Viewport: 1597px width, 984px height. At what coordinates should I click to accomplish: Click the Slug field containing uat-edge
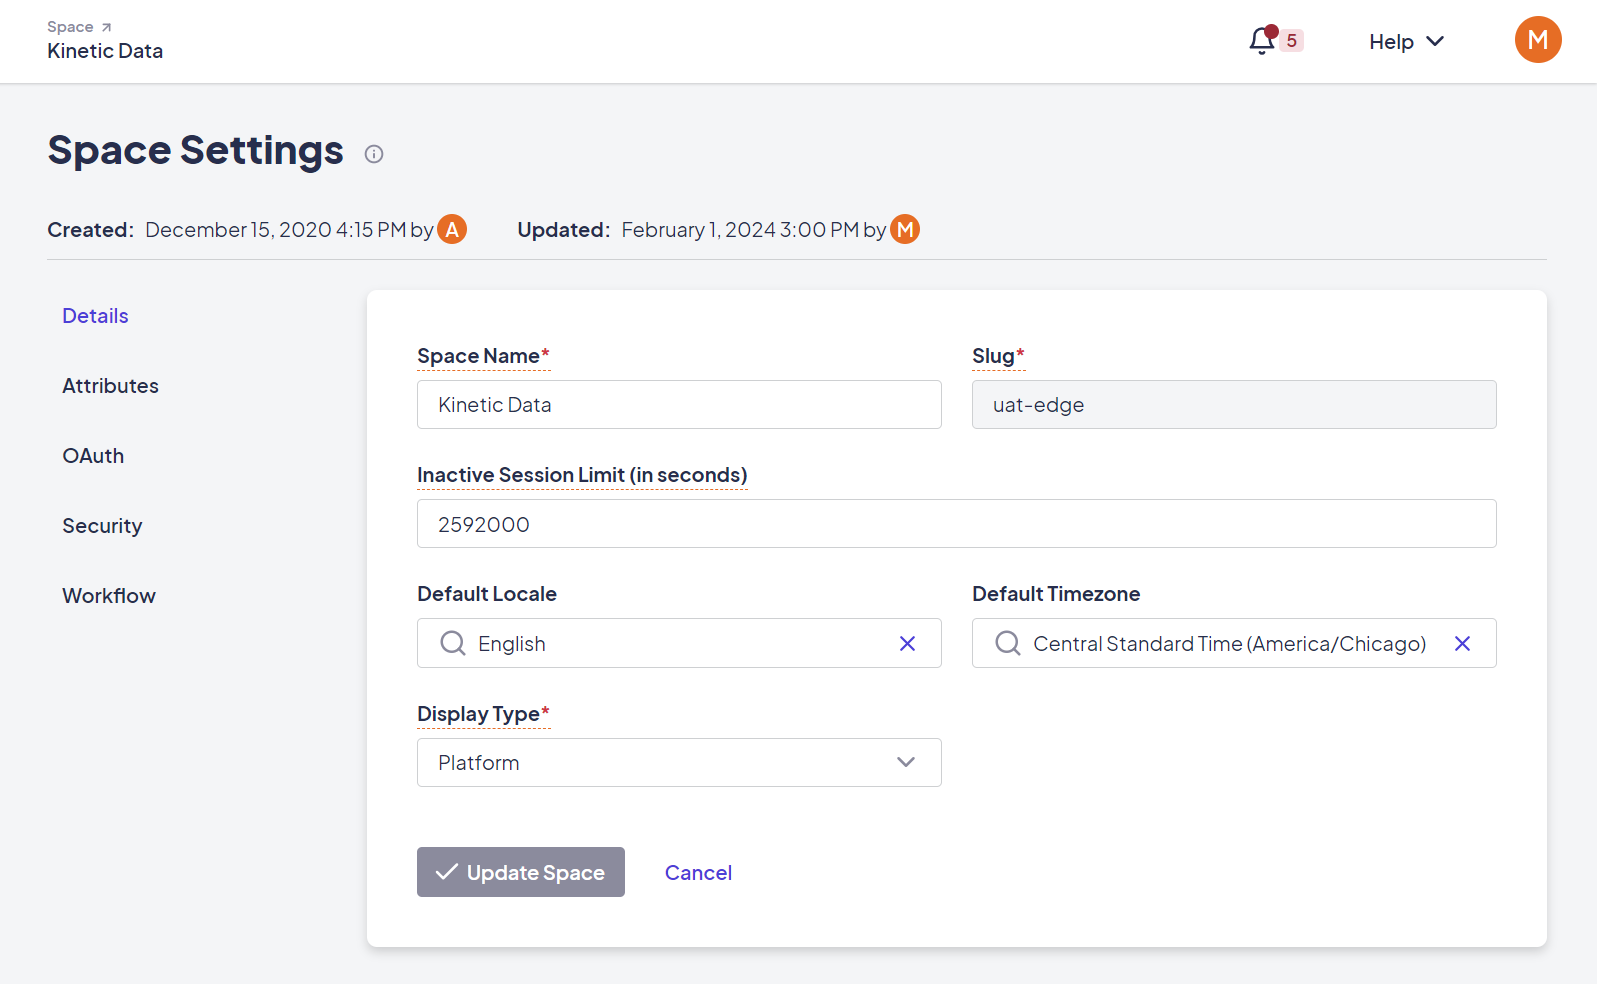1234,404
